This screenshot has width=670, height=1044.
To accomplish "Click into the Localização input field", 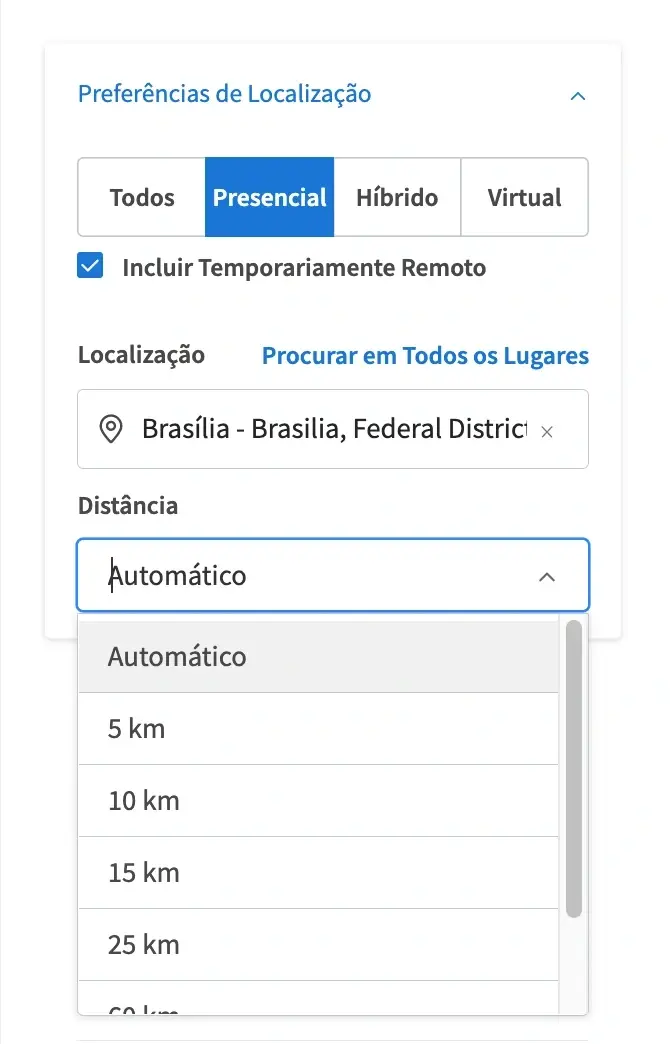I will (x=333, y=429).
